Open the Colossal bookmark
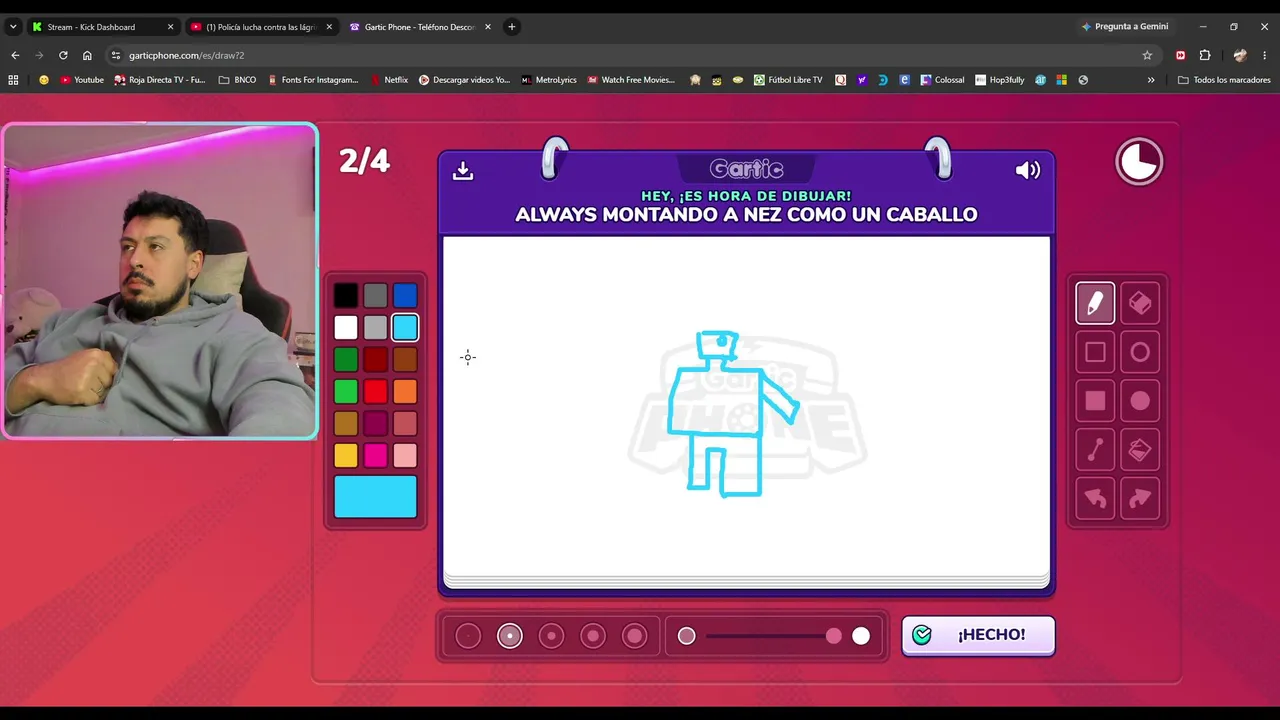The width and height of the screenshot is (1280, 720). coord(943,80)
